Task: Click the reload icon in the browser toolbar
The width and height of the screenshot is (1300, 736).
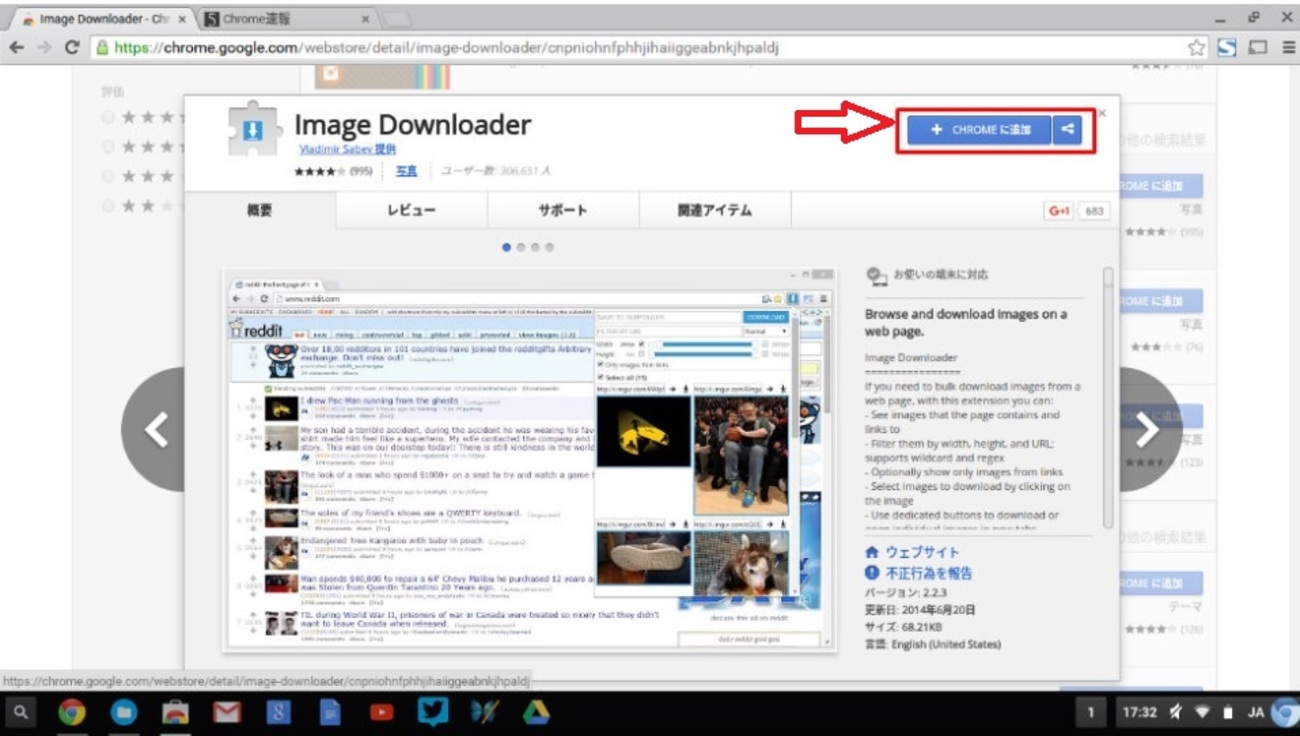Action: point(72,47)
